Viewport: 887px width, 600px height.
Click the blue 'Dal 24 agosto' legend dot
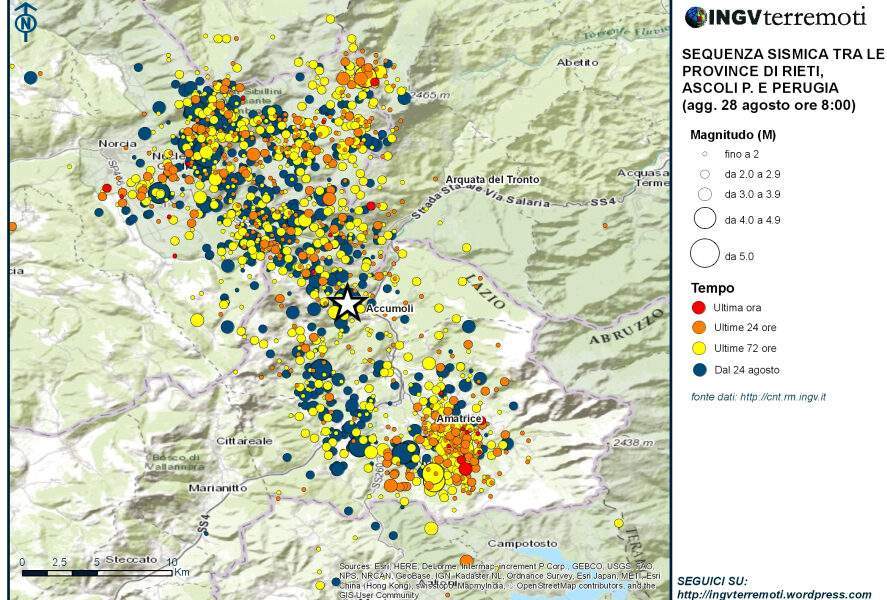coord(700,370)
